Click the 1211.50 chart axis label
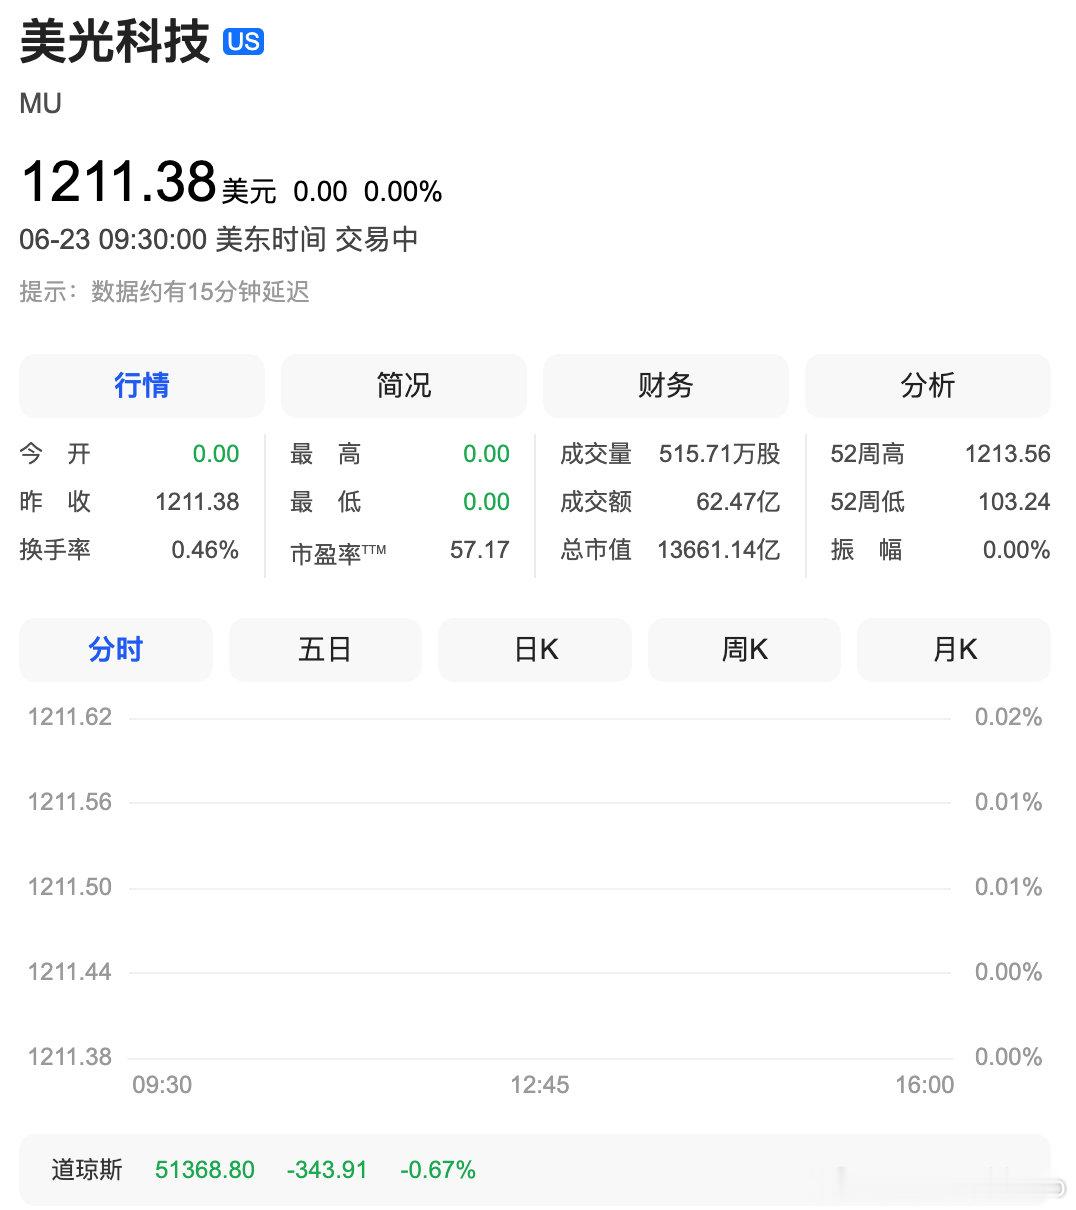 tap(70, 887)
